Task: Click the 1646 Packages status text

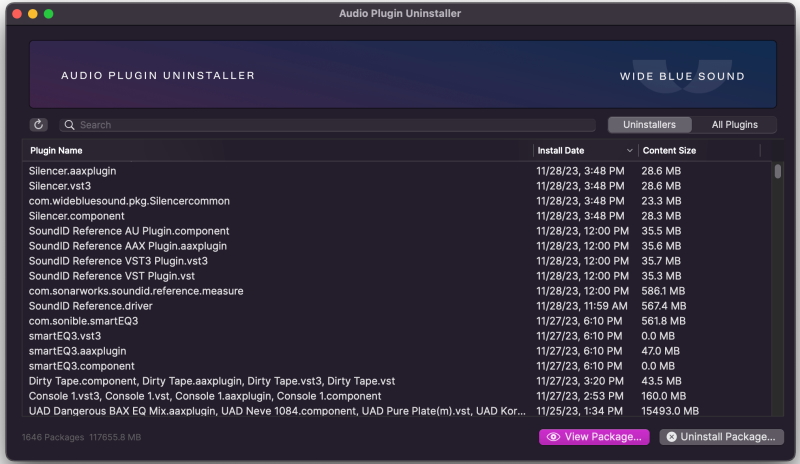Action: point(53,437)
